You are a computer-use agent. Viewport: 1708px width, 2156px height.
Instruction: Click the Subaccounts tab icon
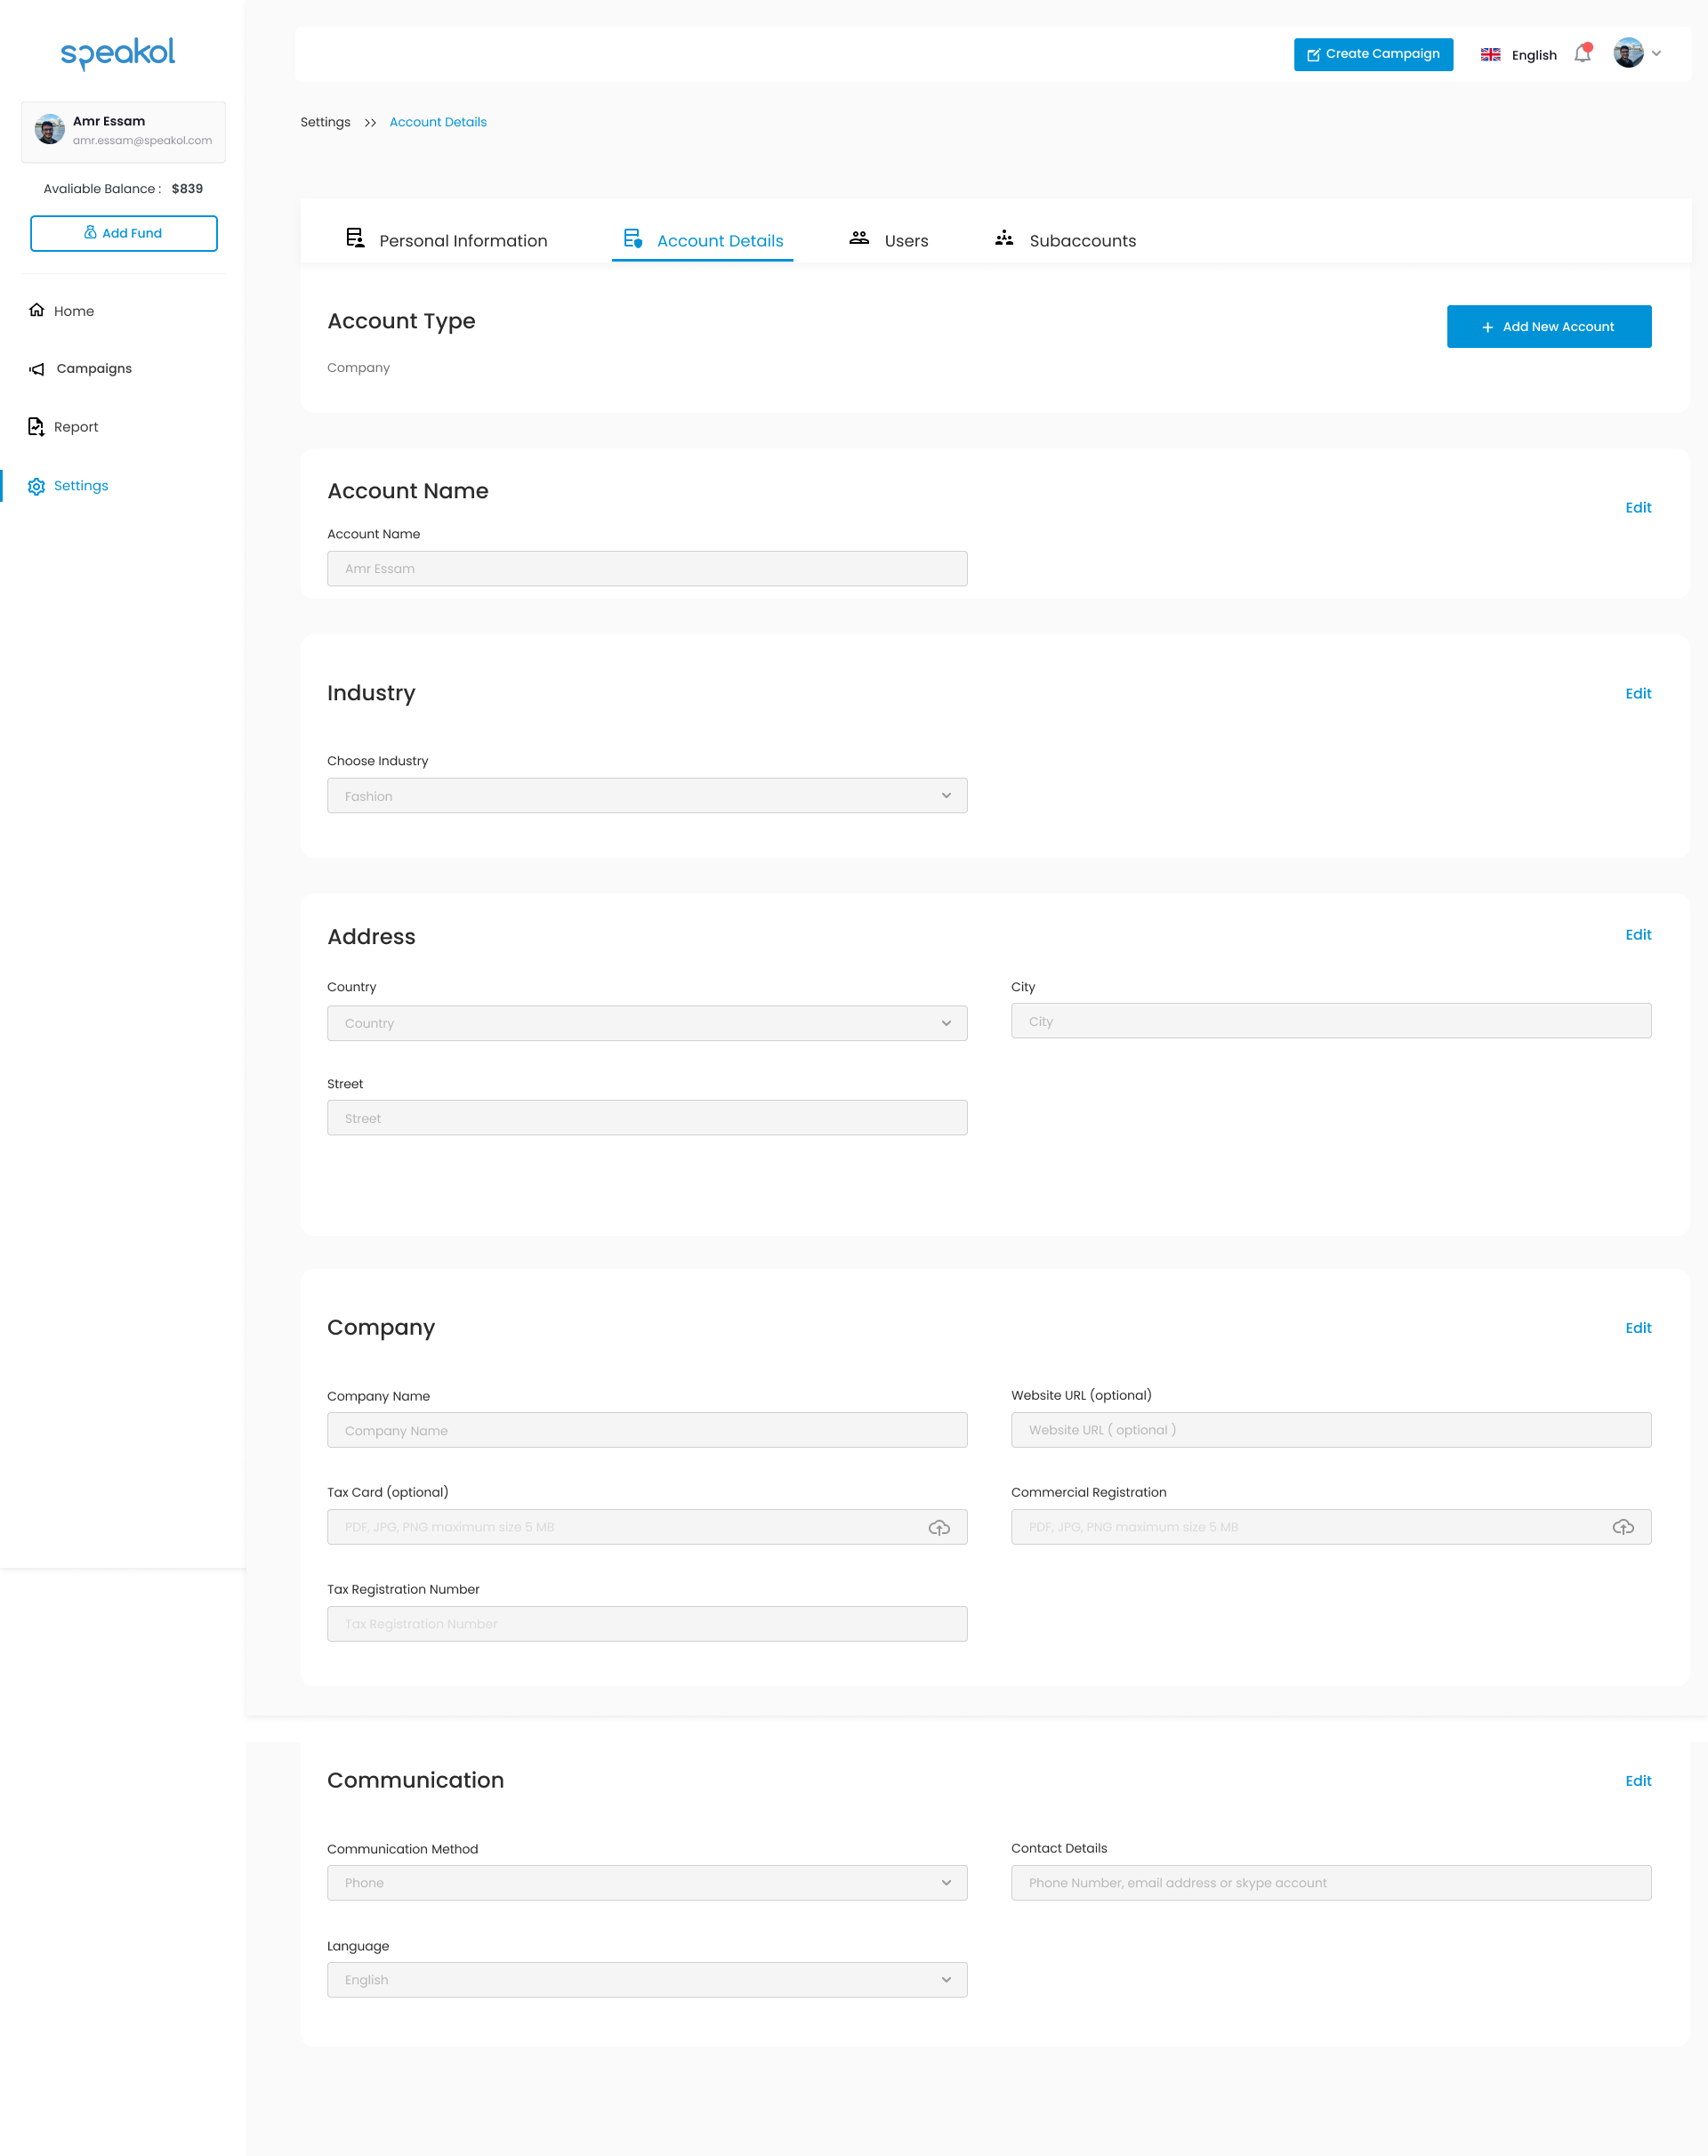[1005, 238]
